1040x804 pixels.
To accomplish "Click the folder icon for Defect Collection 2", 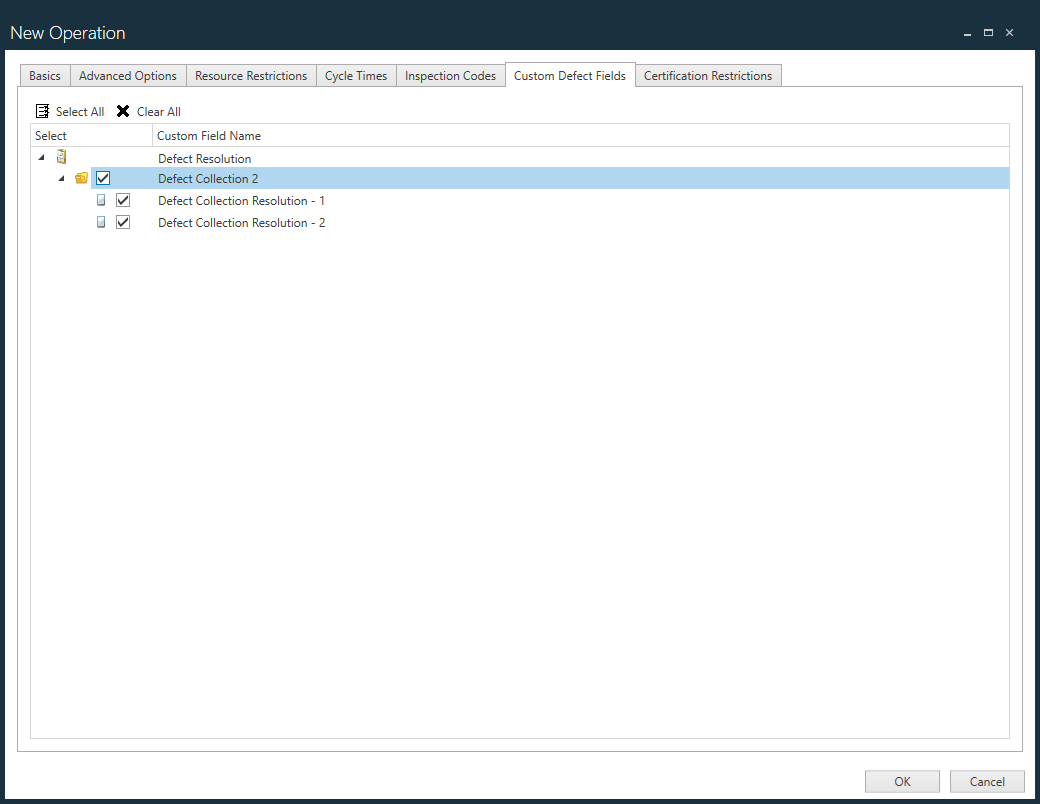I will pos(81,177).
